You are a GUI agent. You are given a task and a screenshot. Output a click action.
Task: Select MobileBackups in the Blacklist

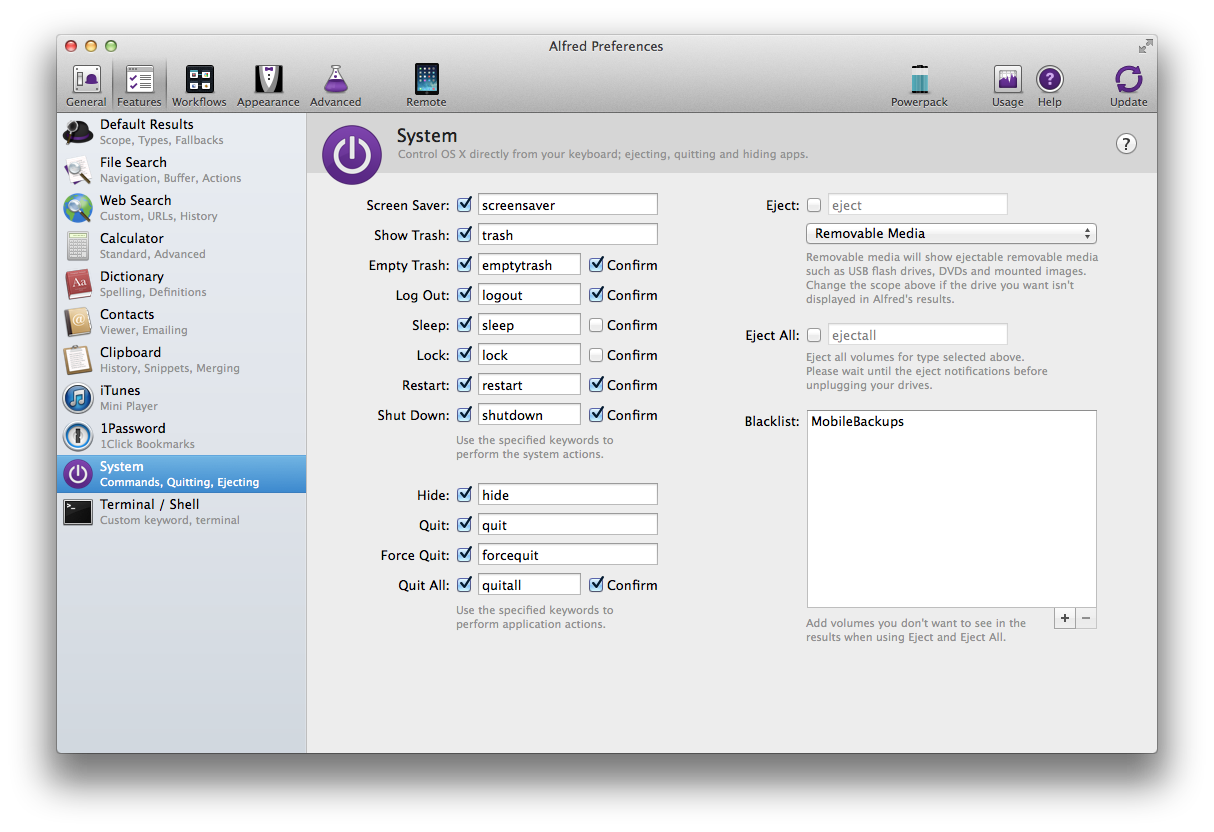(857, 422)
